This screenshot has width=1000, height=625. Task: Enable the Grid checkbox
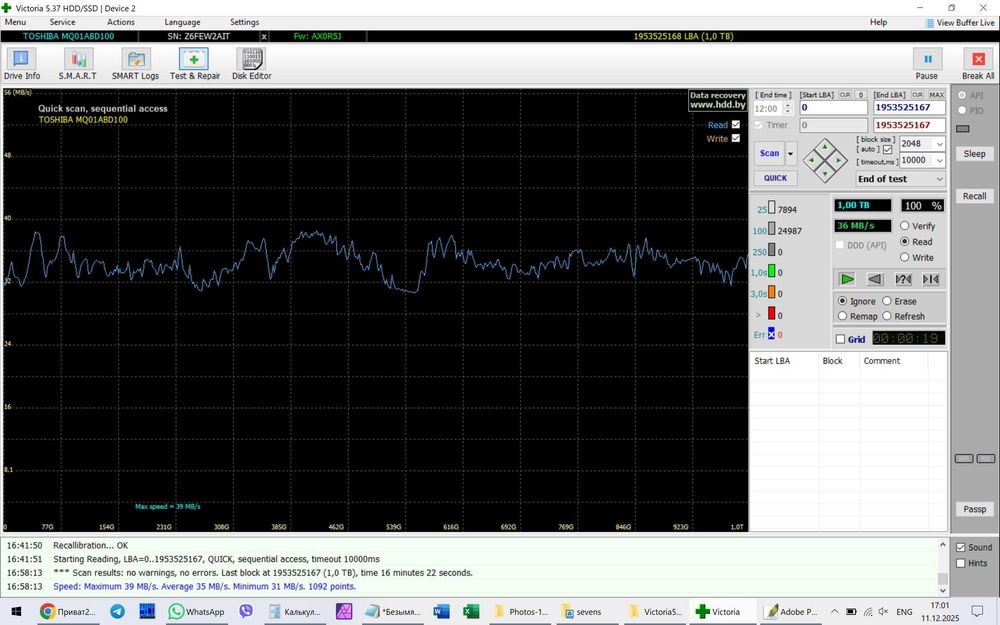coord(840,339)
